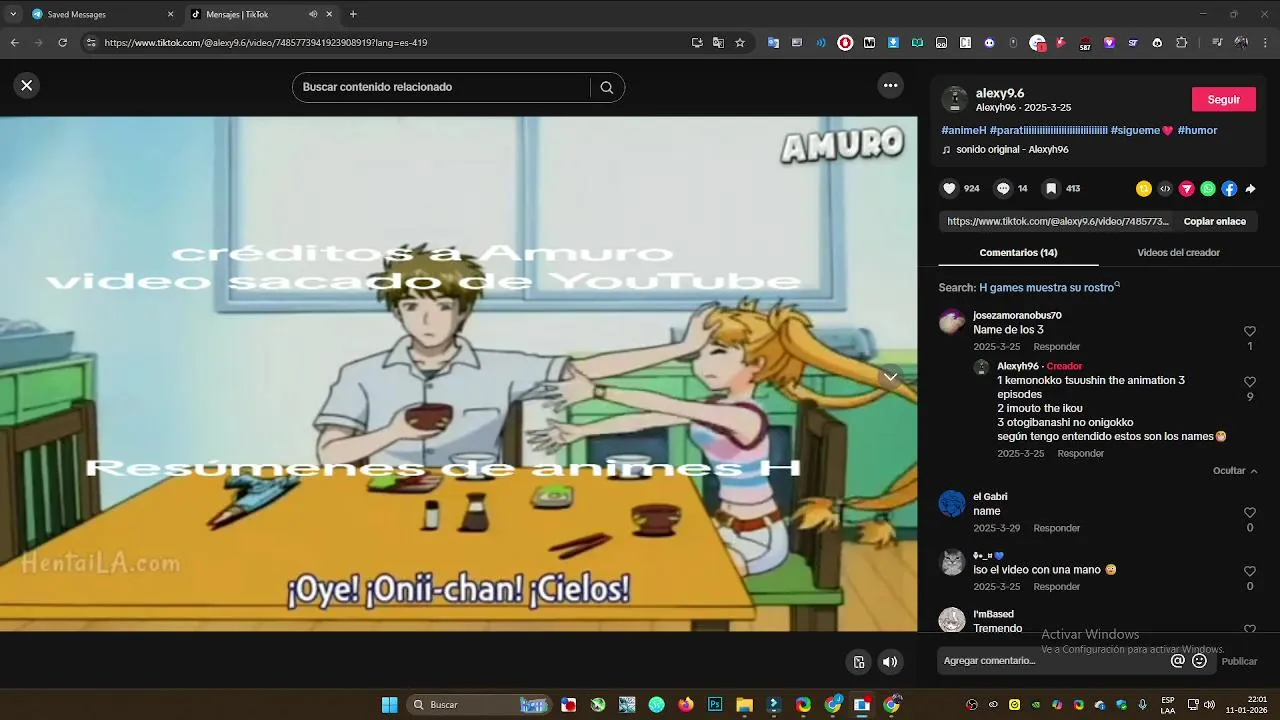
Task: Share the video to Facebook
Action: [1229, 188]
